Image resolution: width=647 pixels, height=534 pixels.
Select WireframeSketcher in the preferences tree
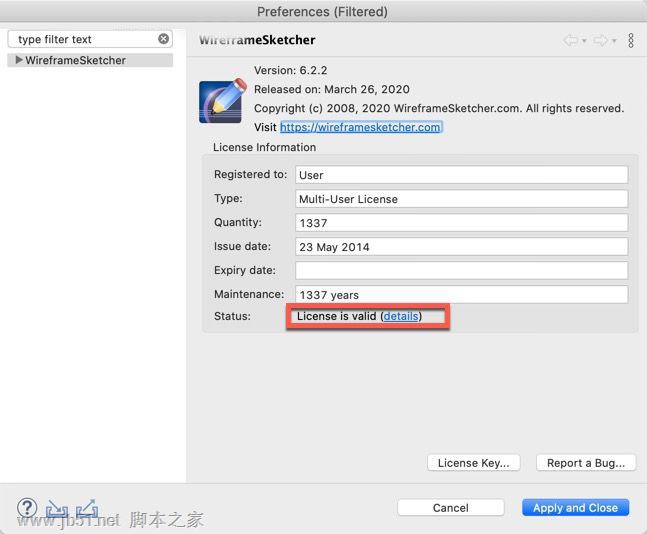pyautogui.click(x=75, y=60)
